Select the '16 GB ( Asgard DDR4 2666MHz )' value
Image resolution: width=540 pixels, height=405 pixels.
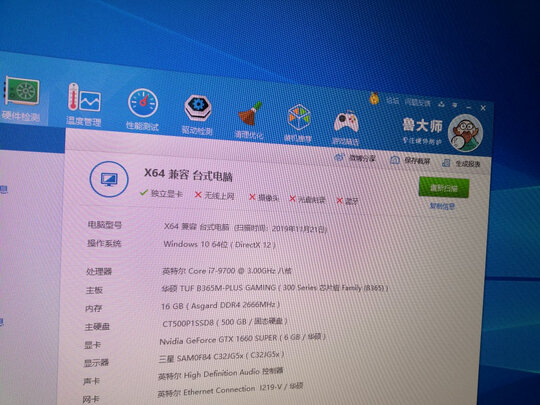click(220, 305)
